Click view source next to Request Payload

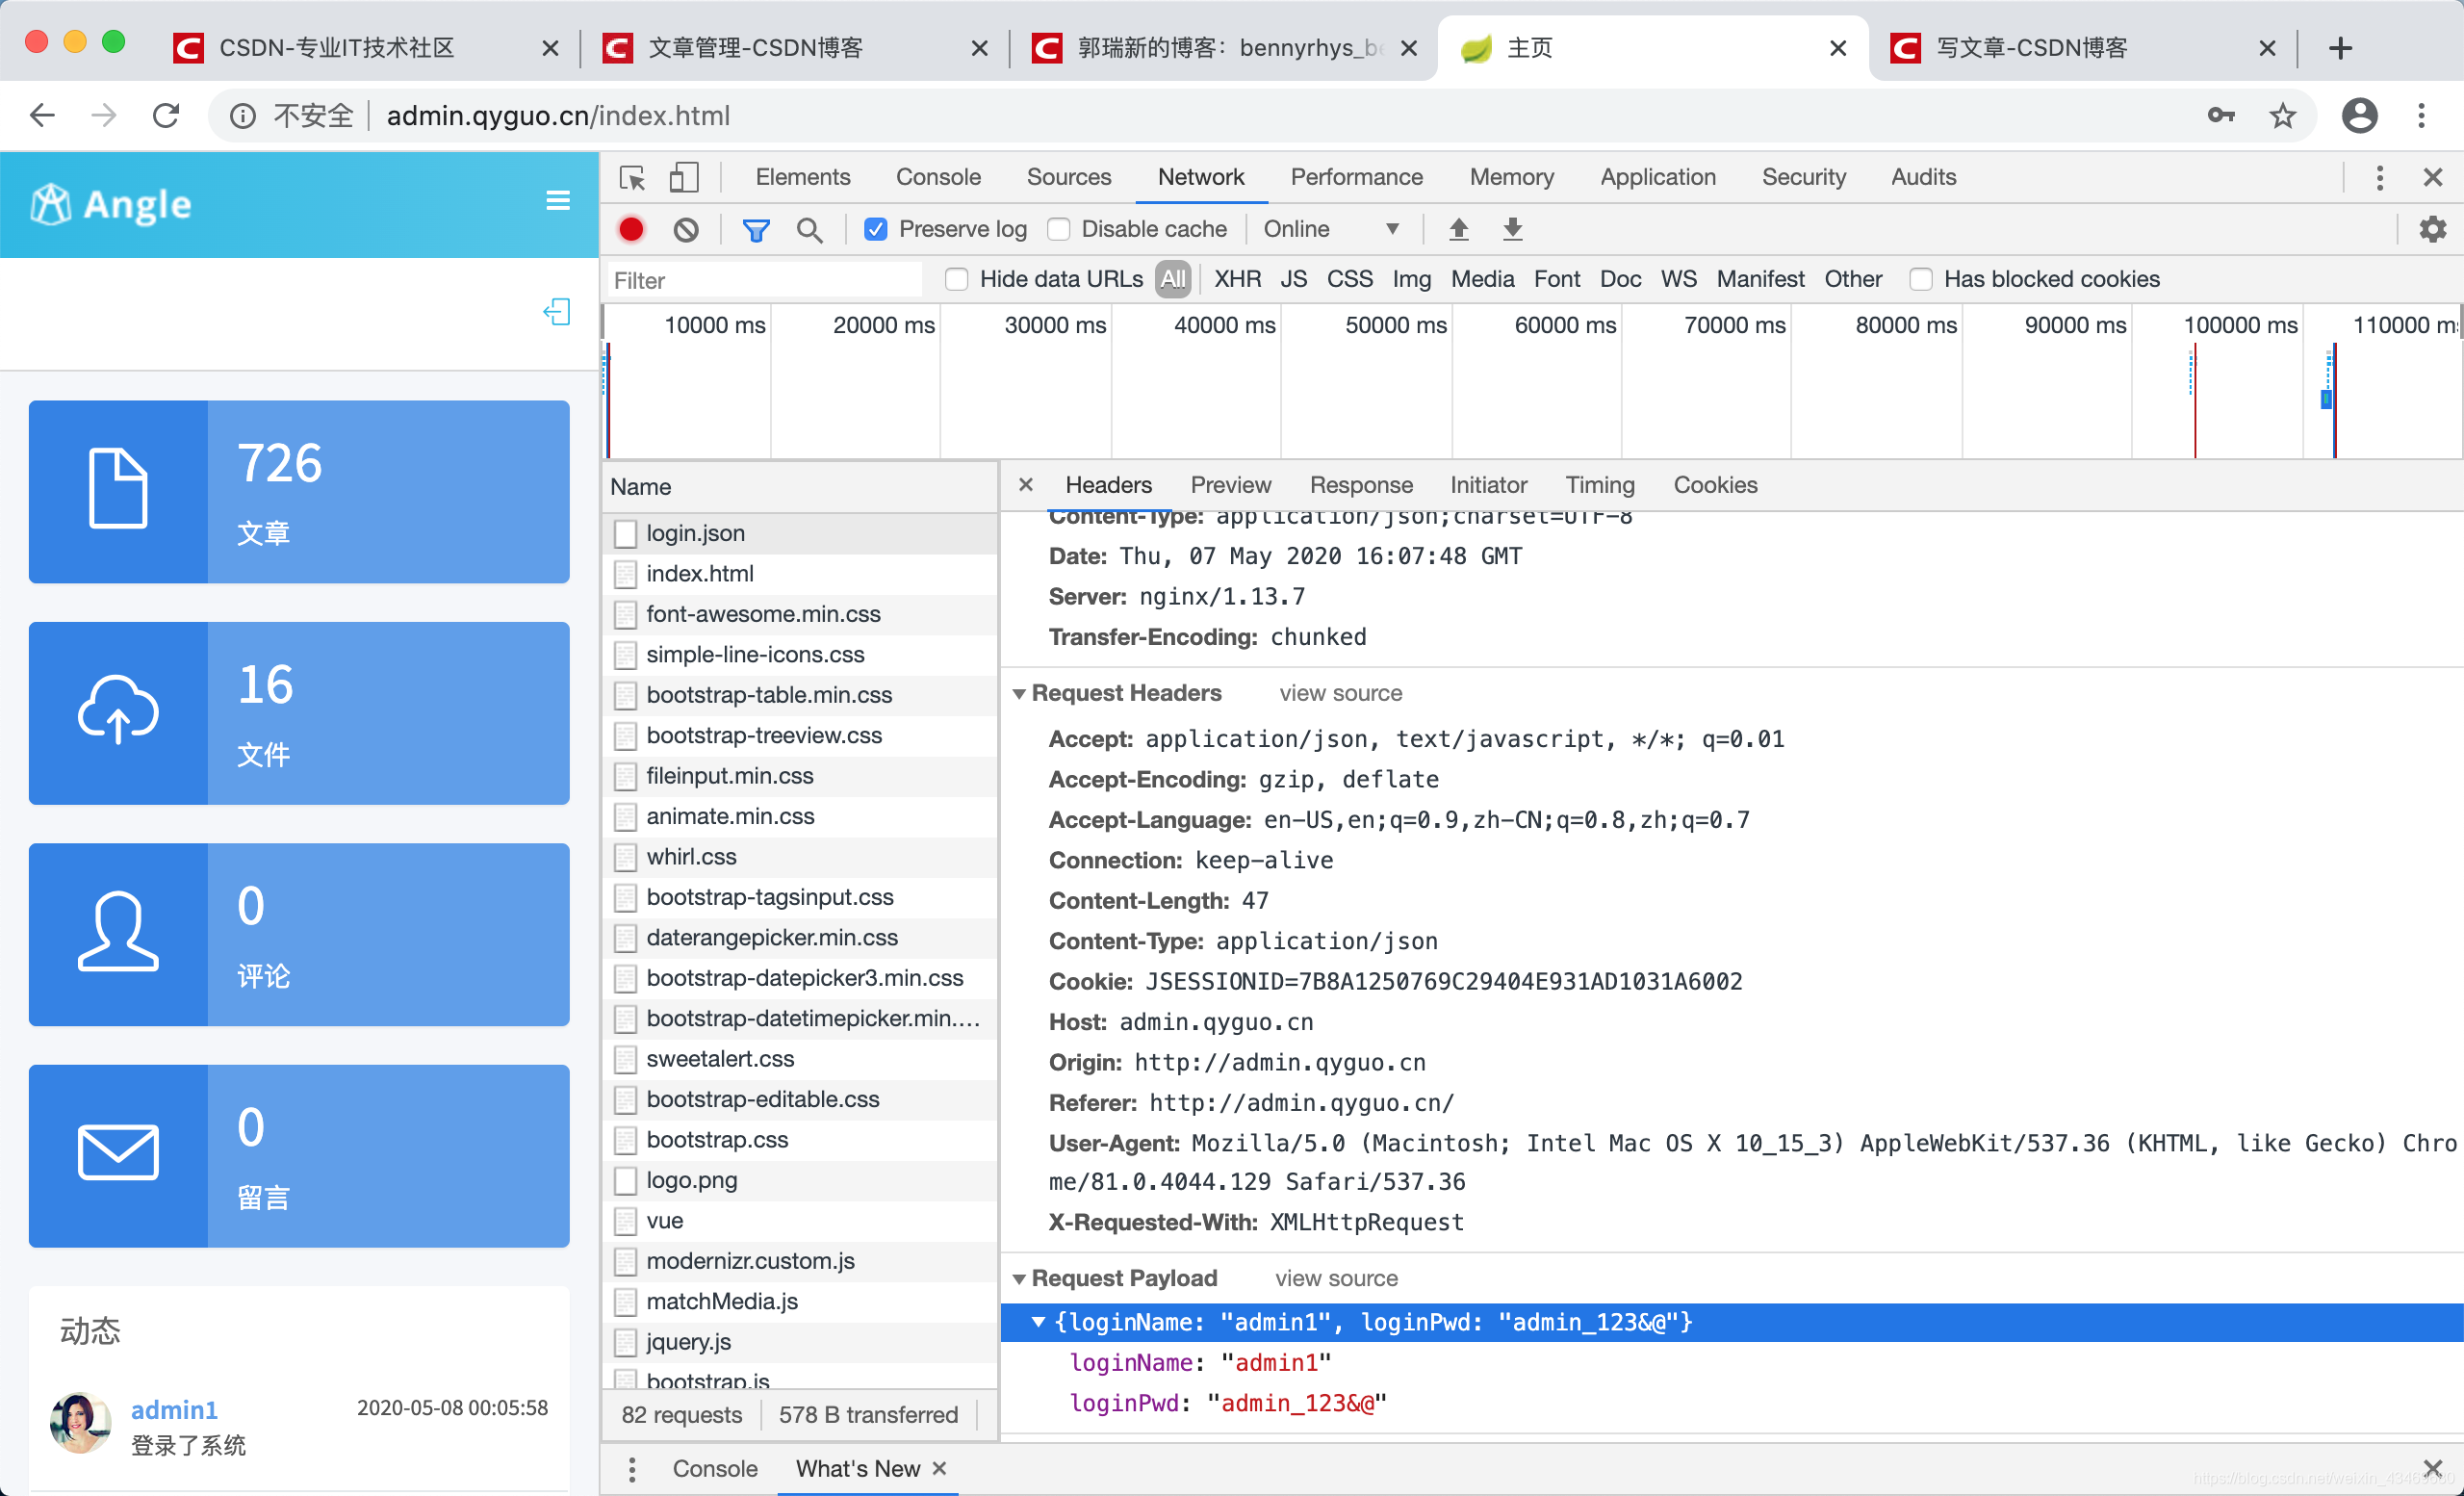point(1336,1278)
